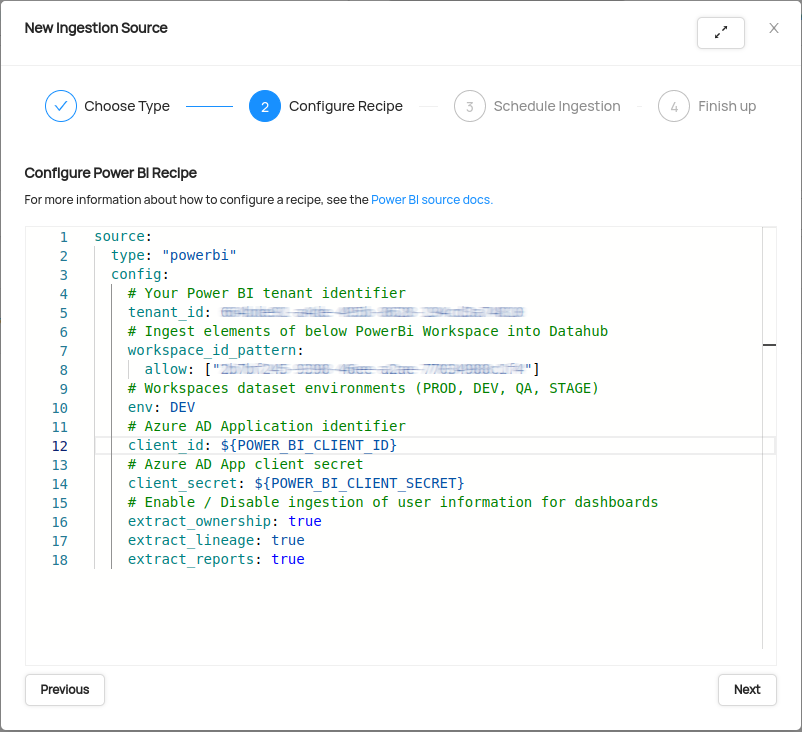Click line number 18 in the gutter
The image size is (802, 732).
pyautogui.click(x=60, y=560)
